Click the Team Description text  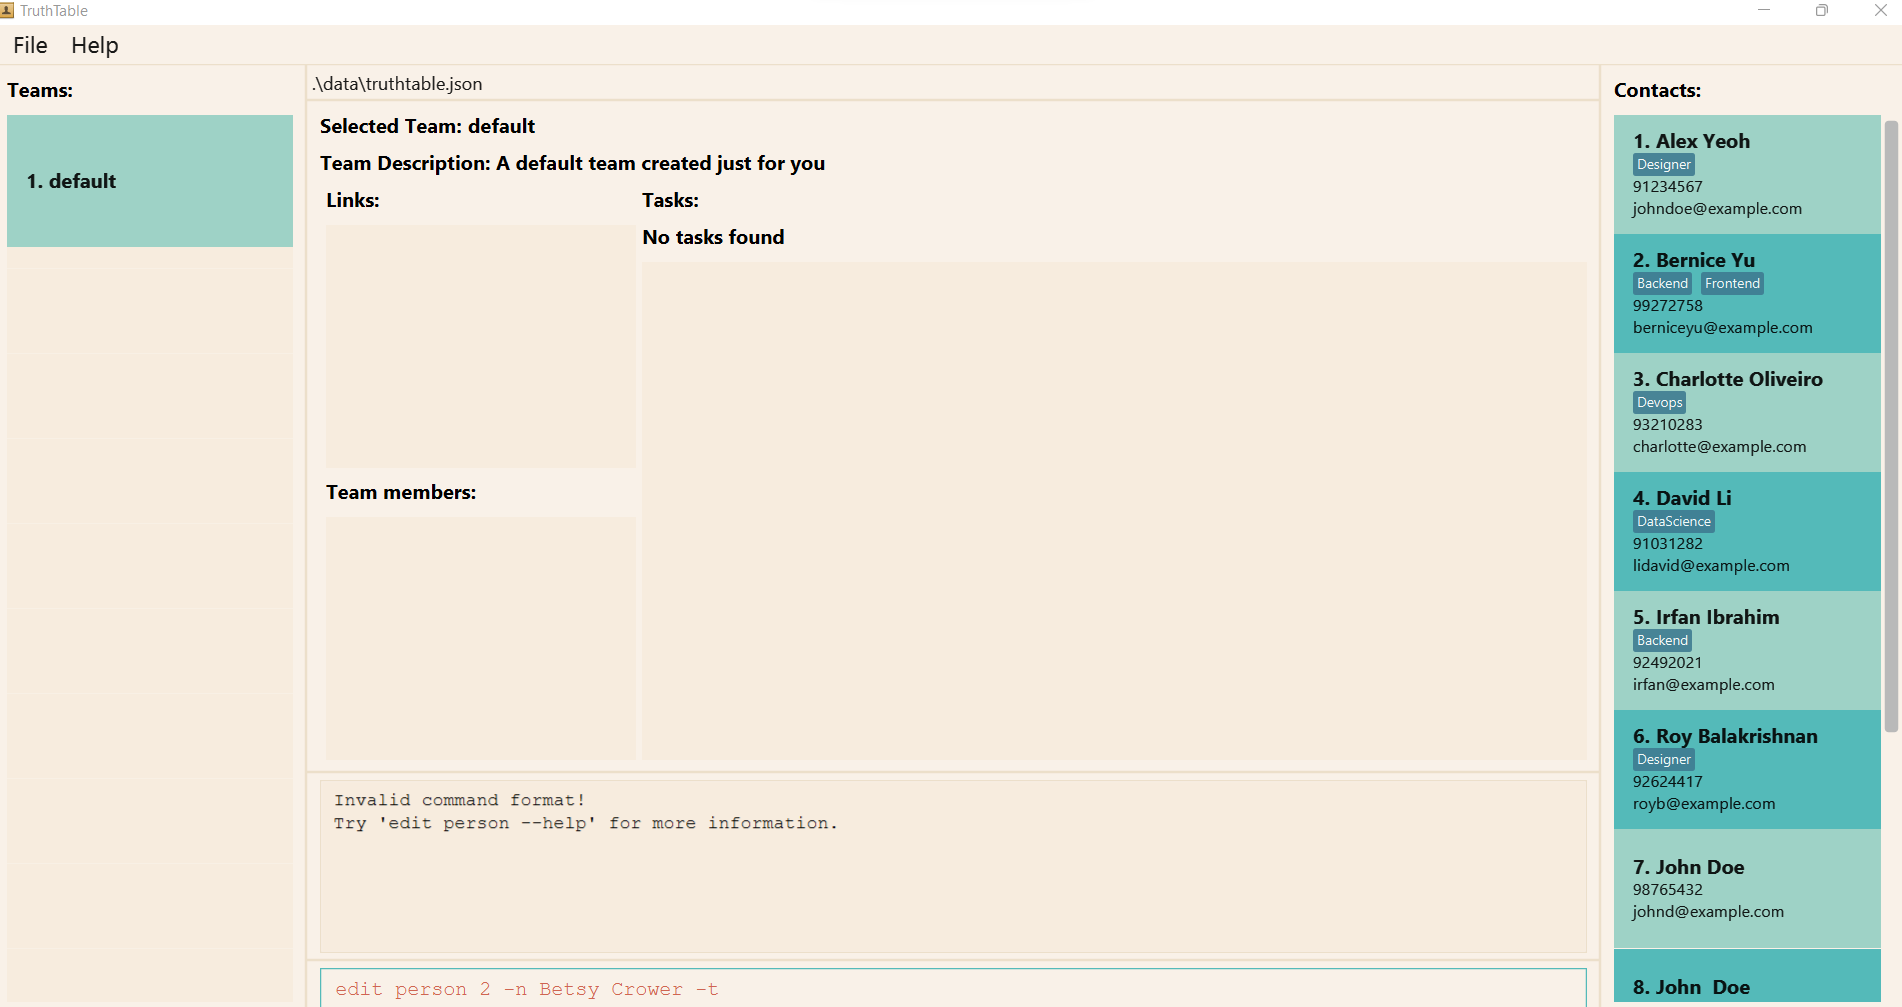(572, 163)
